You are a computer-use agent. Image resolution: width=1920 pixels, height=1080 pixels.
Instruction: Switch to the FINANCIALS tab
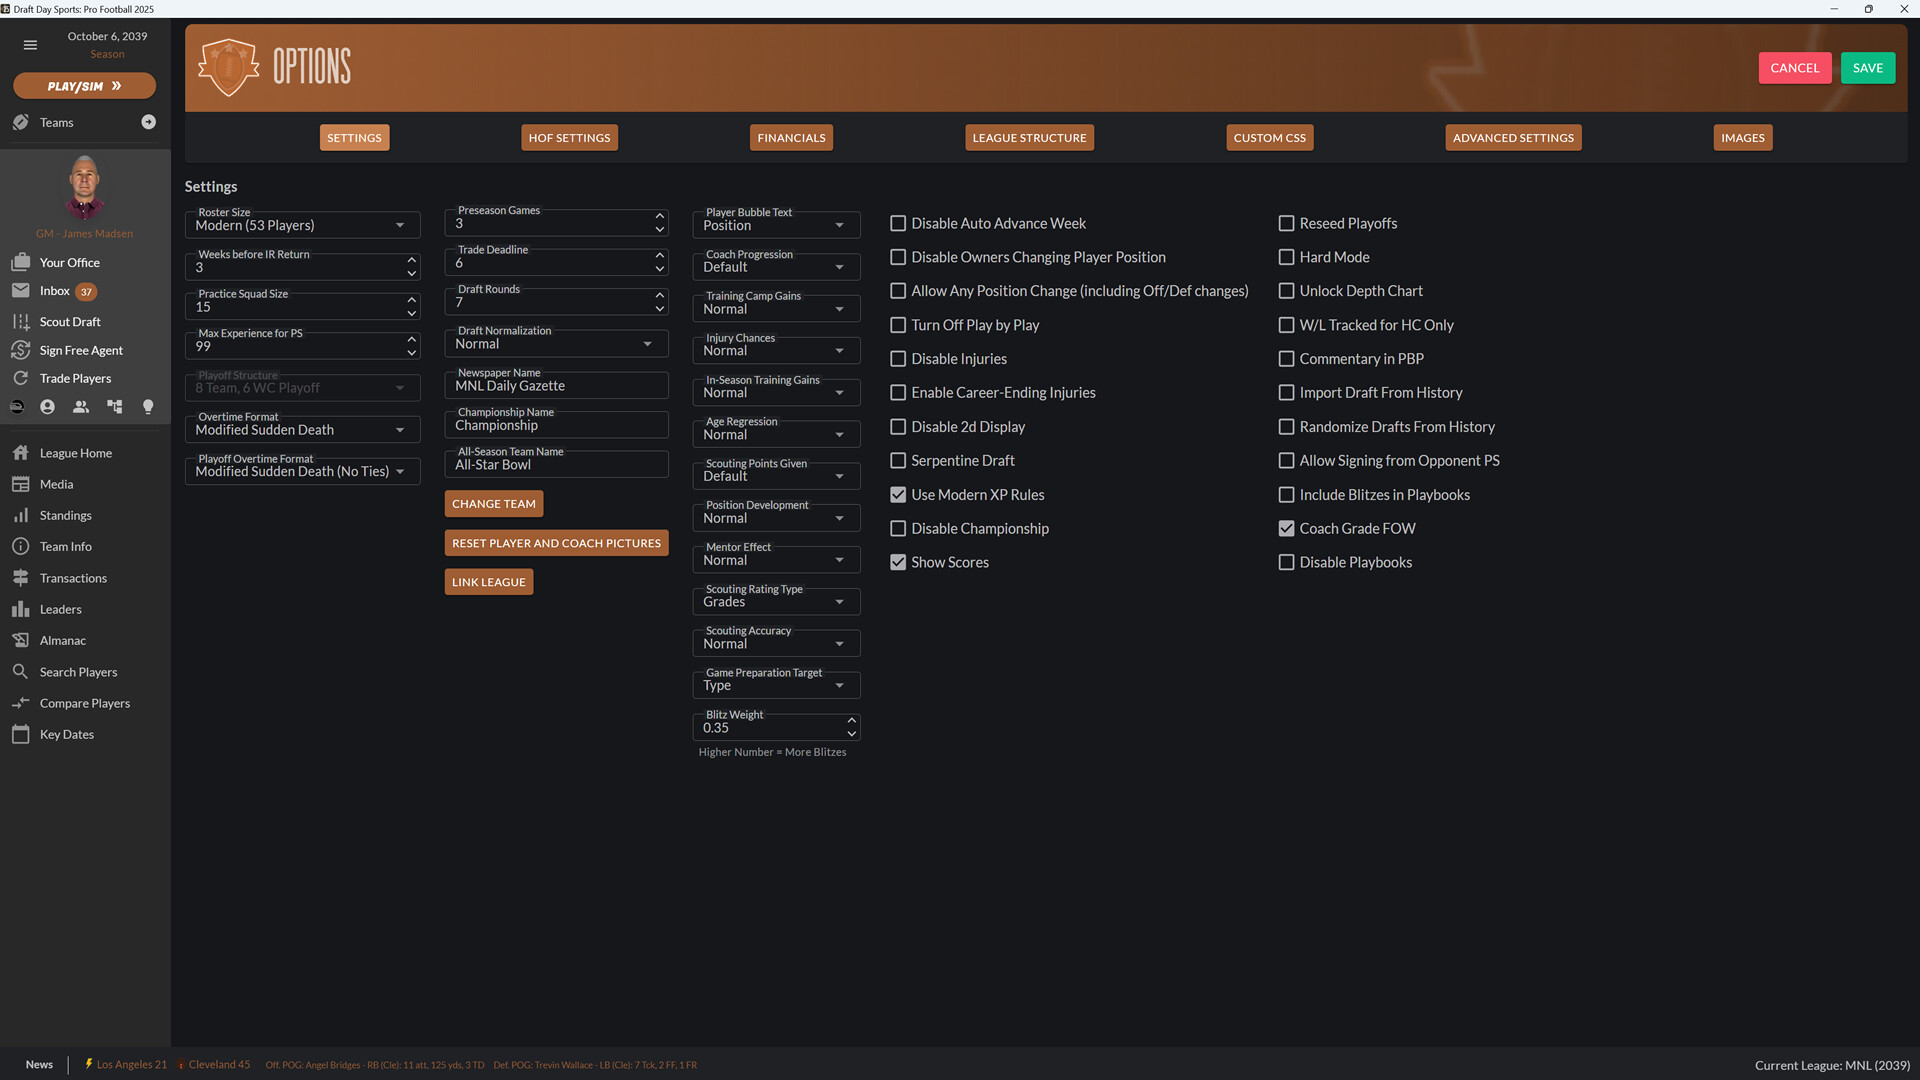coord(791,137)
